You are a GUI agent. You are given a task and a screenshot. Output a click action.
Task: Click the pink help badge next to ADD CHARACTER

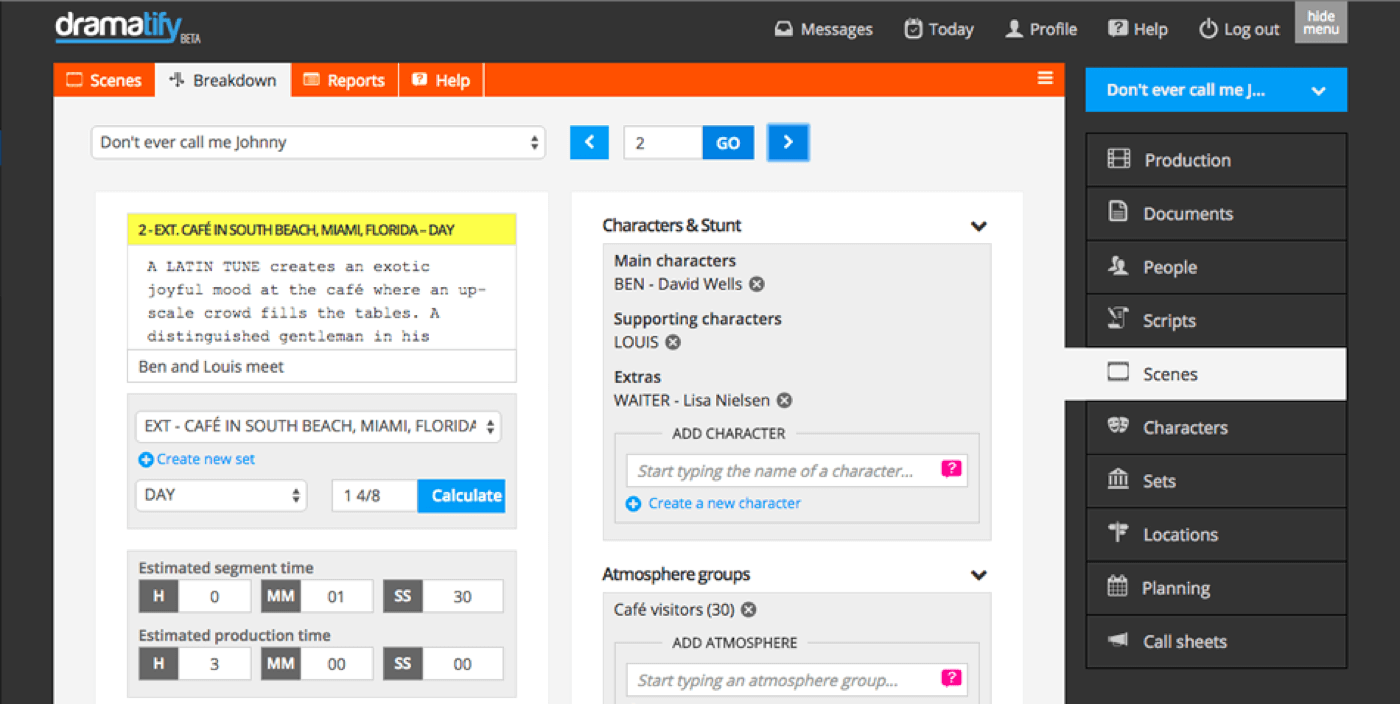[950, 469]
